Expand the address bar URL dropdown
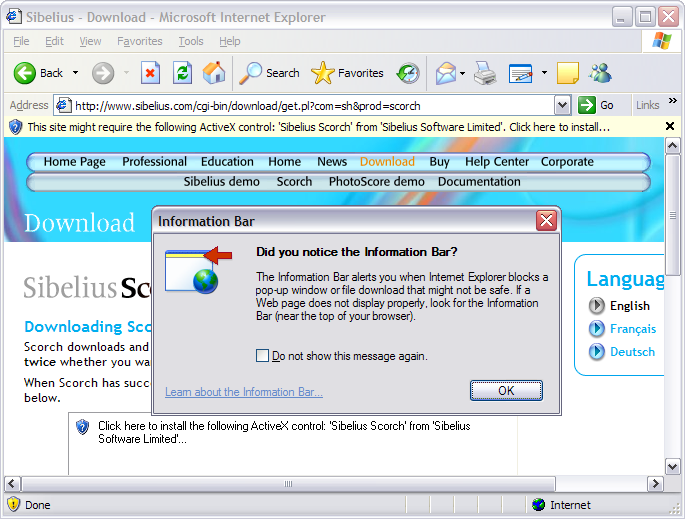 coord(562,105)
